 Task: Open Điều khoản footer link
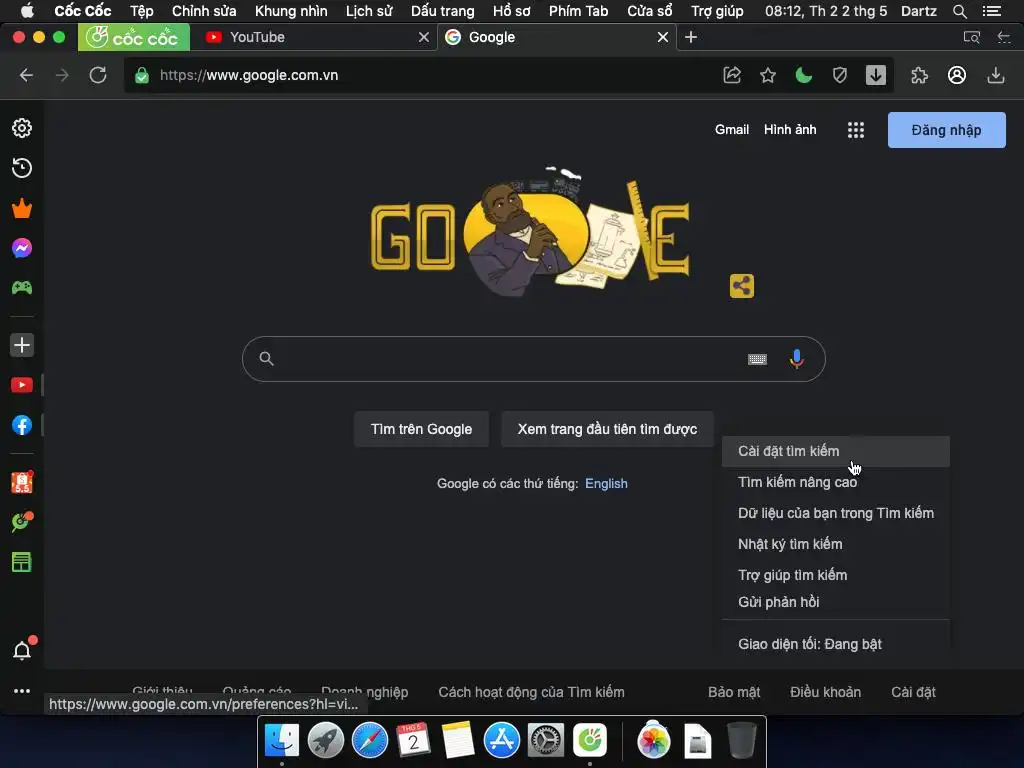point(825,692)
